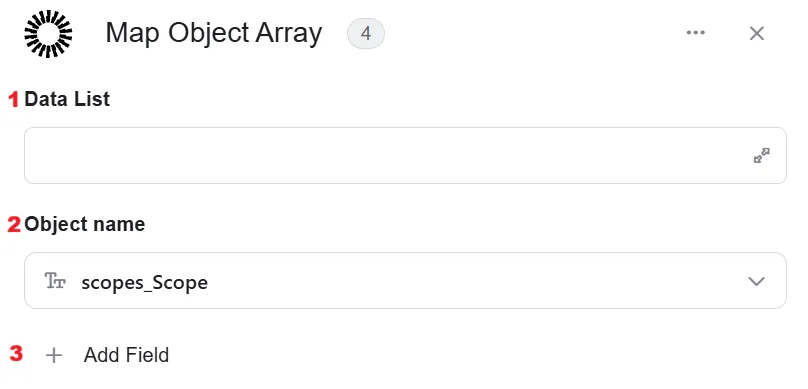
Task: Expand the Data List field editor
Action: (761, 156)
